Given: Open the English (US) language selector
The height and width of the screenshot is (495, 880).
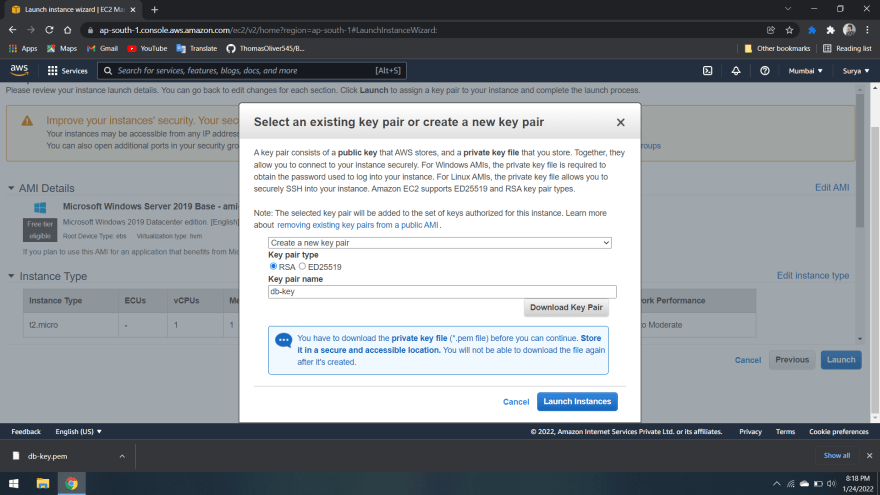Looking at the screenshot, I should (x=78, y=432).
